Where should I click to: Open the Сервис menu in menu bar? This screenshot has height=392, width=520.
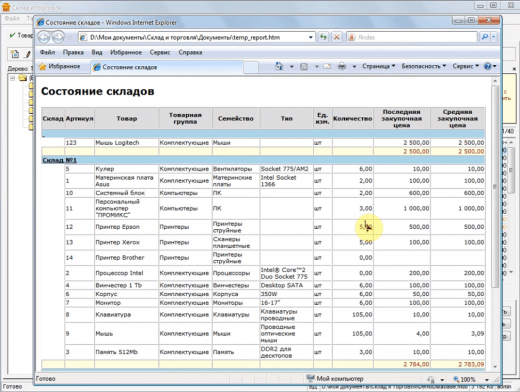tap(160, 52)
